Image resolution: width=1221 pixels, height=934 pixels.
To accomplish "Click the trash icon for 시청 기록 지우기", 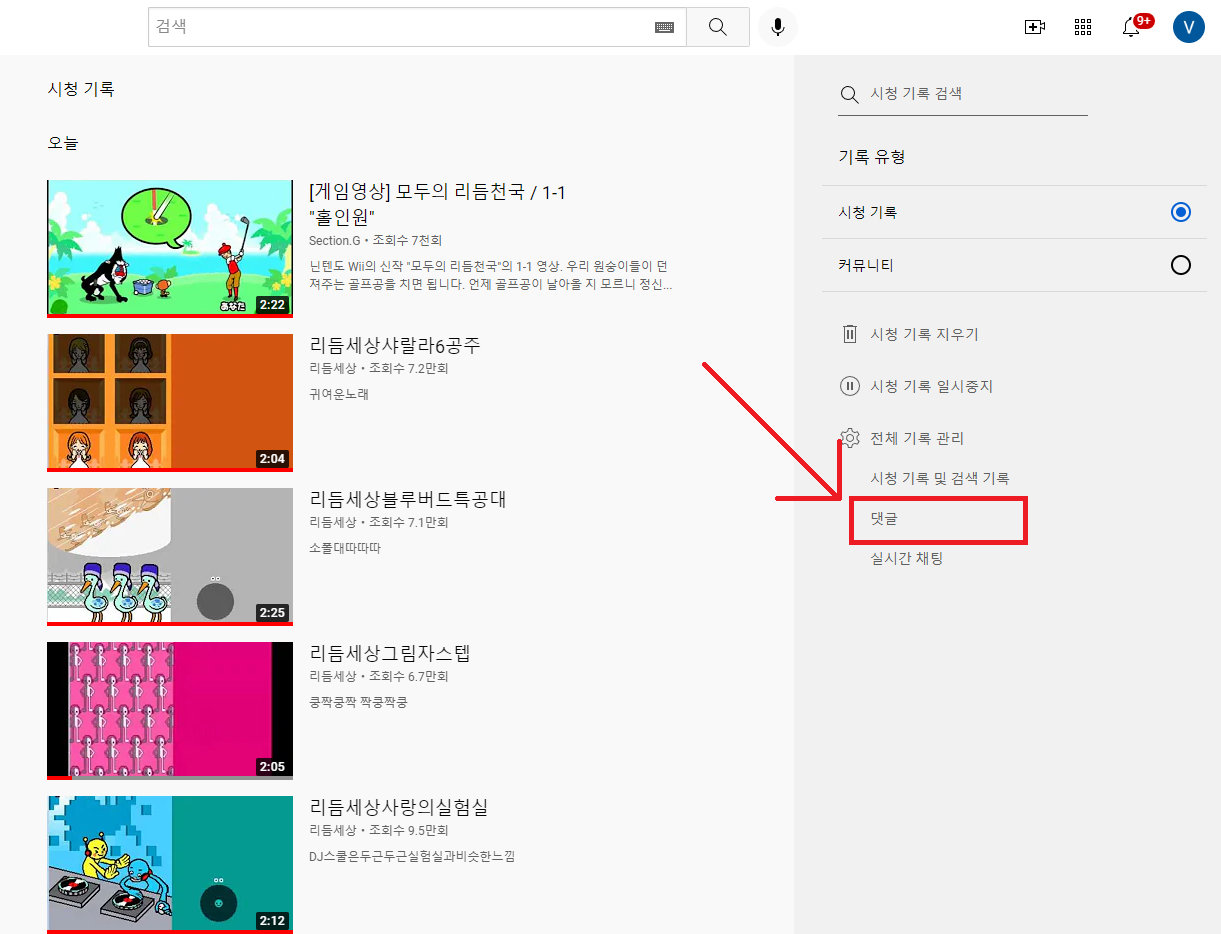I will pyautogui.click(x=850, y=334).
